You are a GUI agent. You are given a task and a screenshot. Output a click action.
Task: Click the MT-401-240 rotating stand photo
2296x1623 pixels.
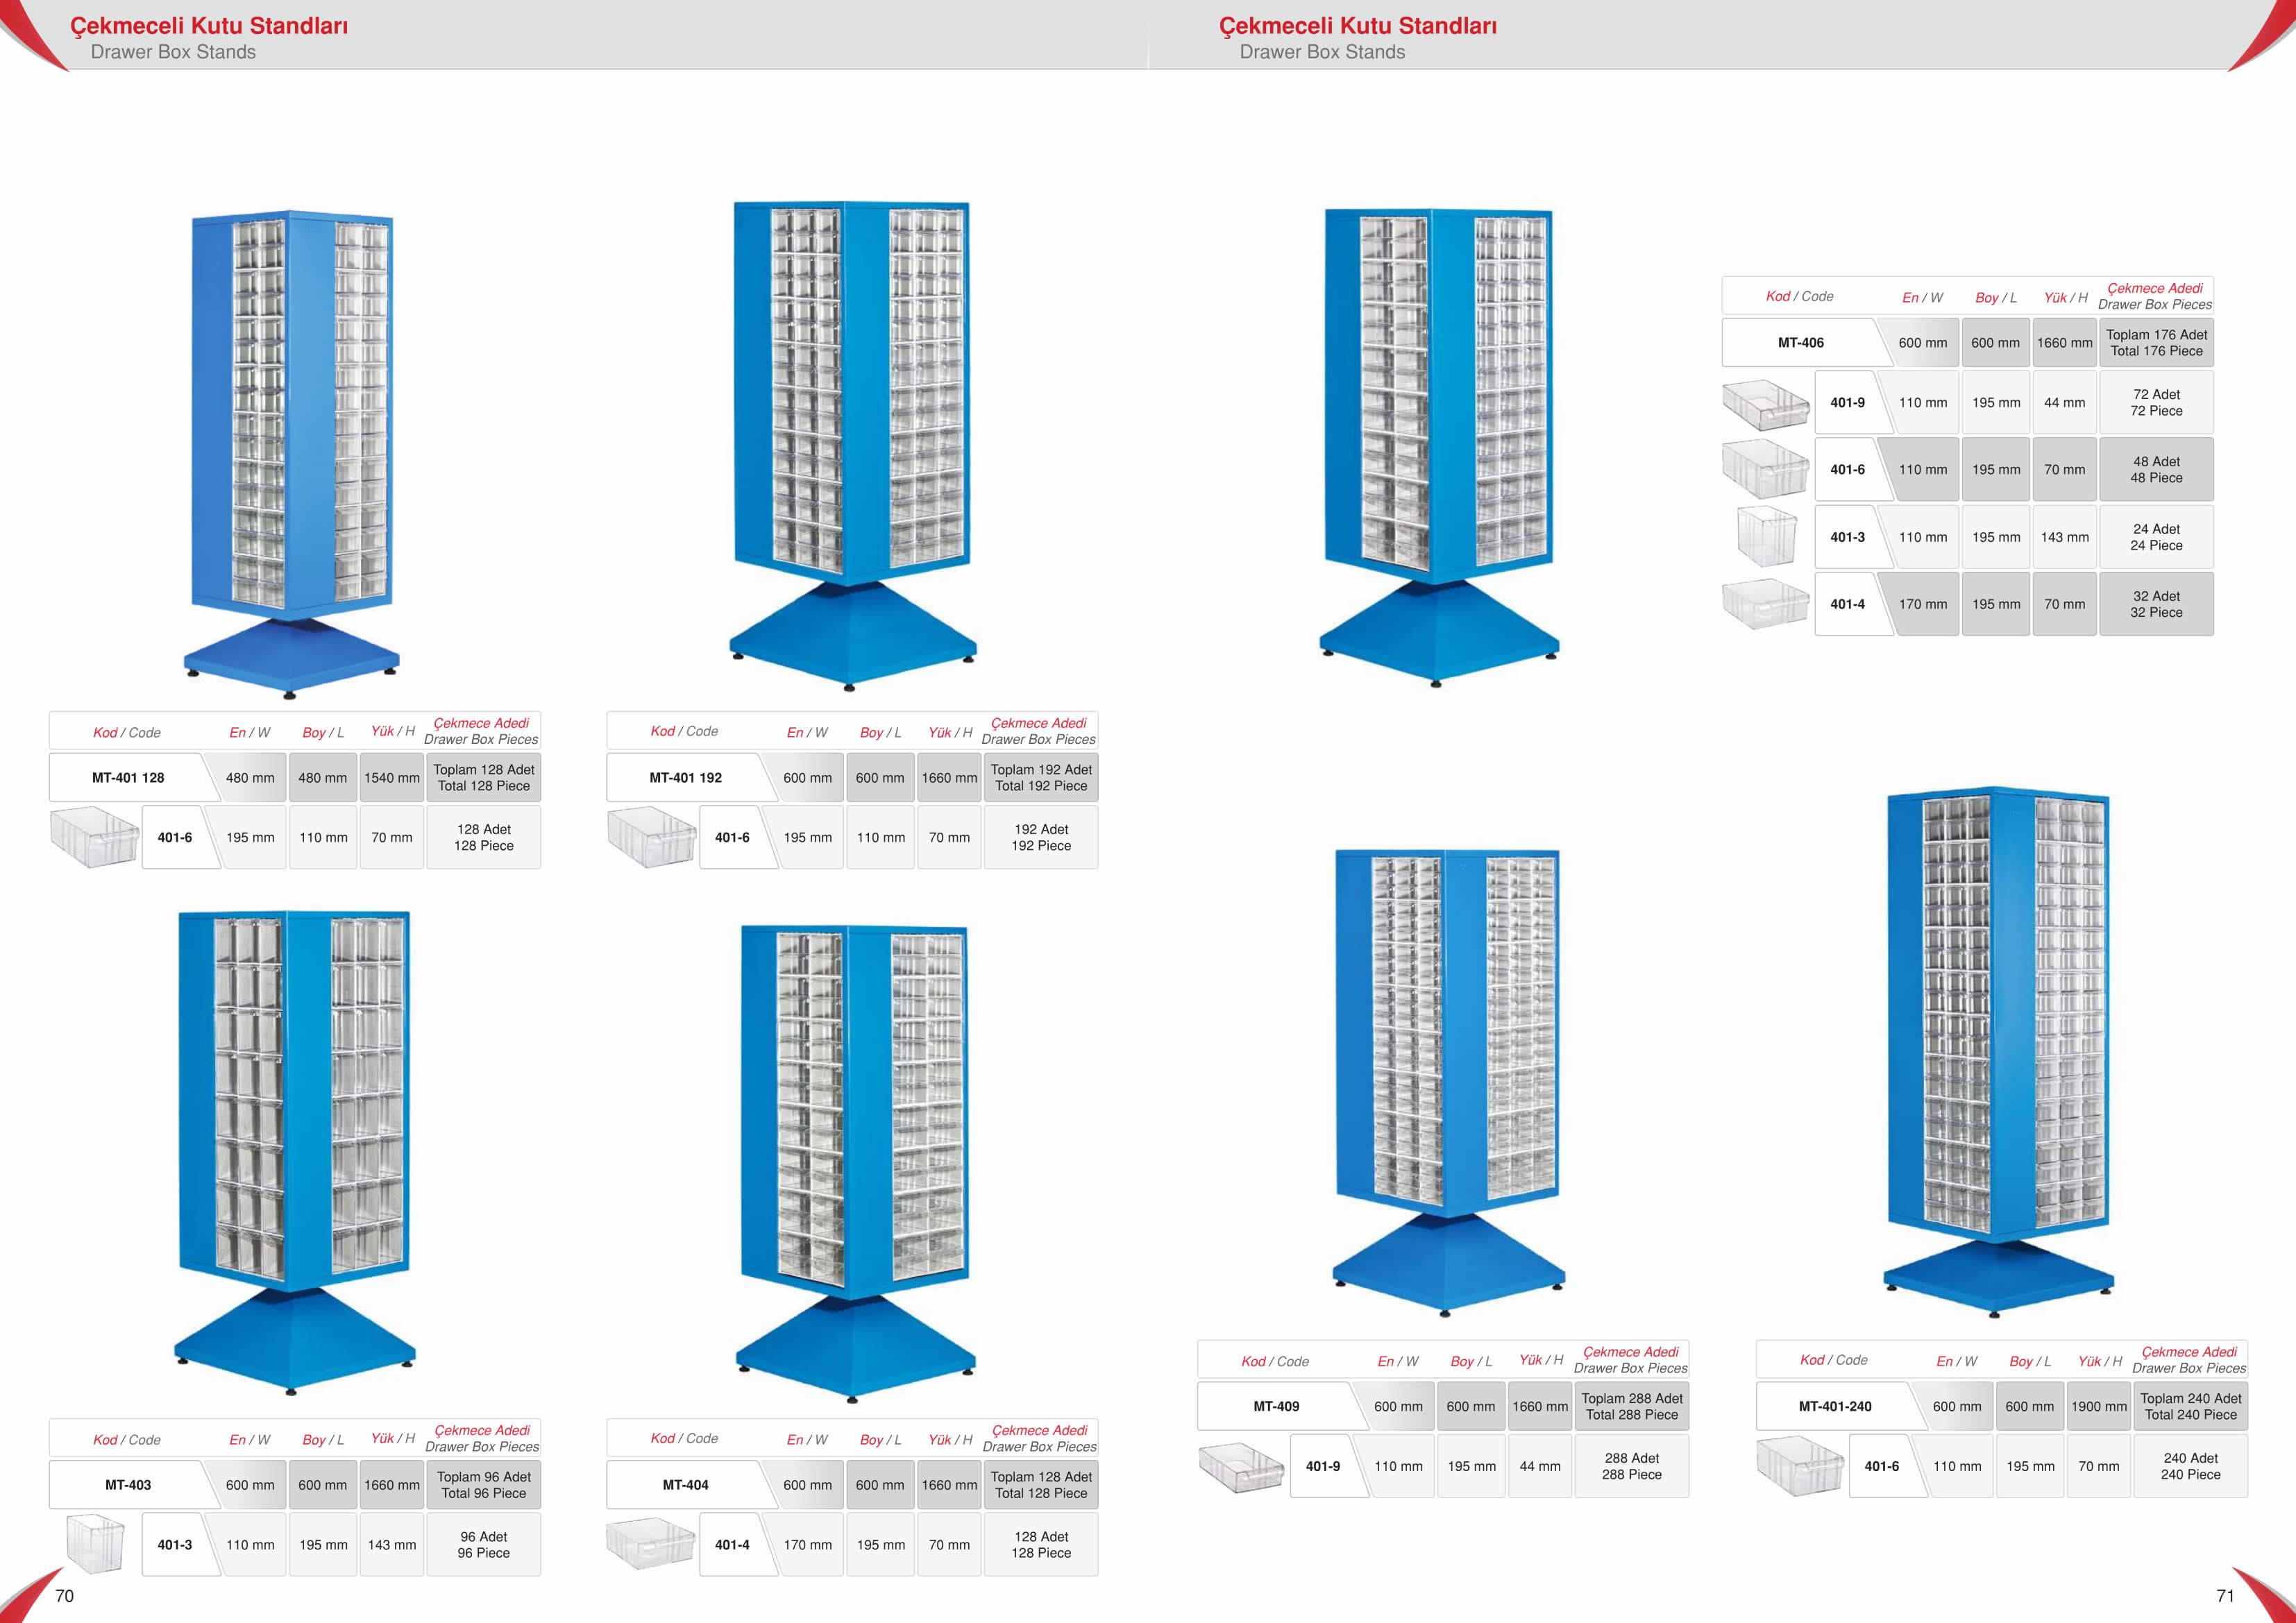(1998, 1052)
